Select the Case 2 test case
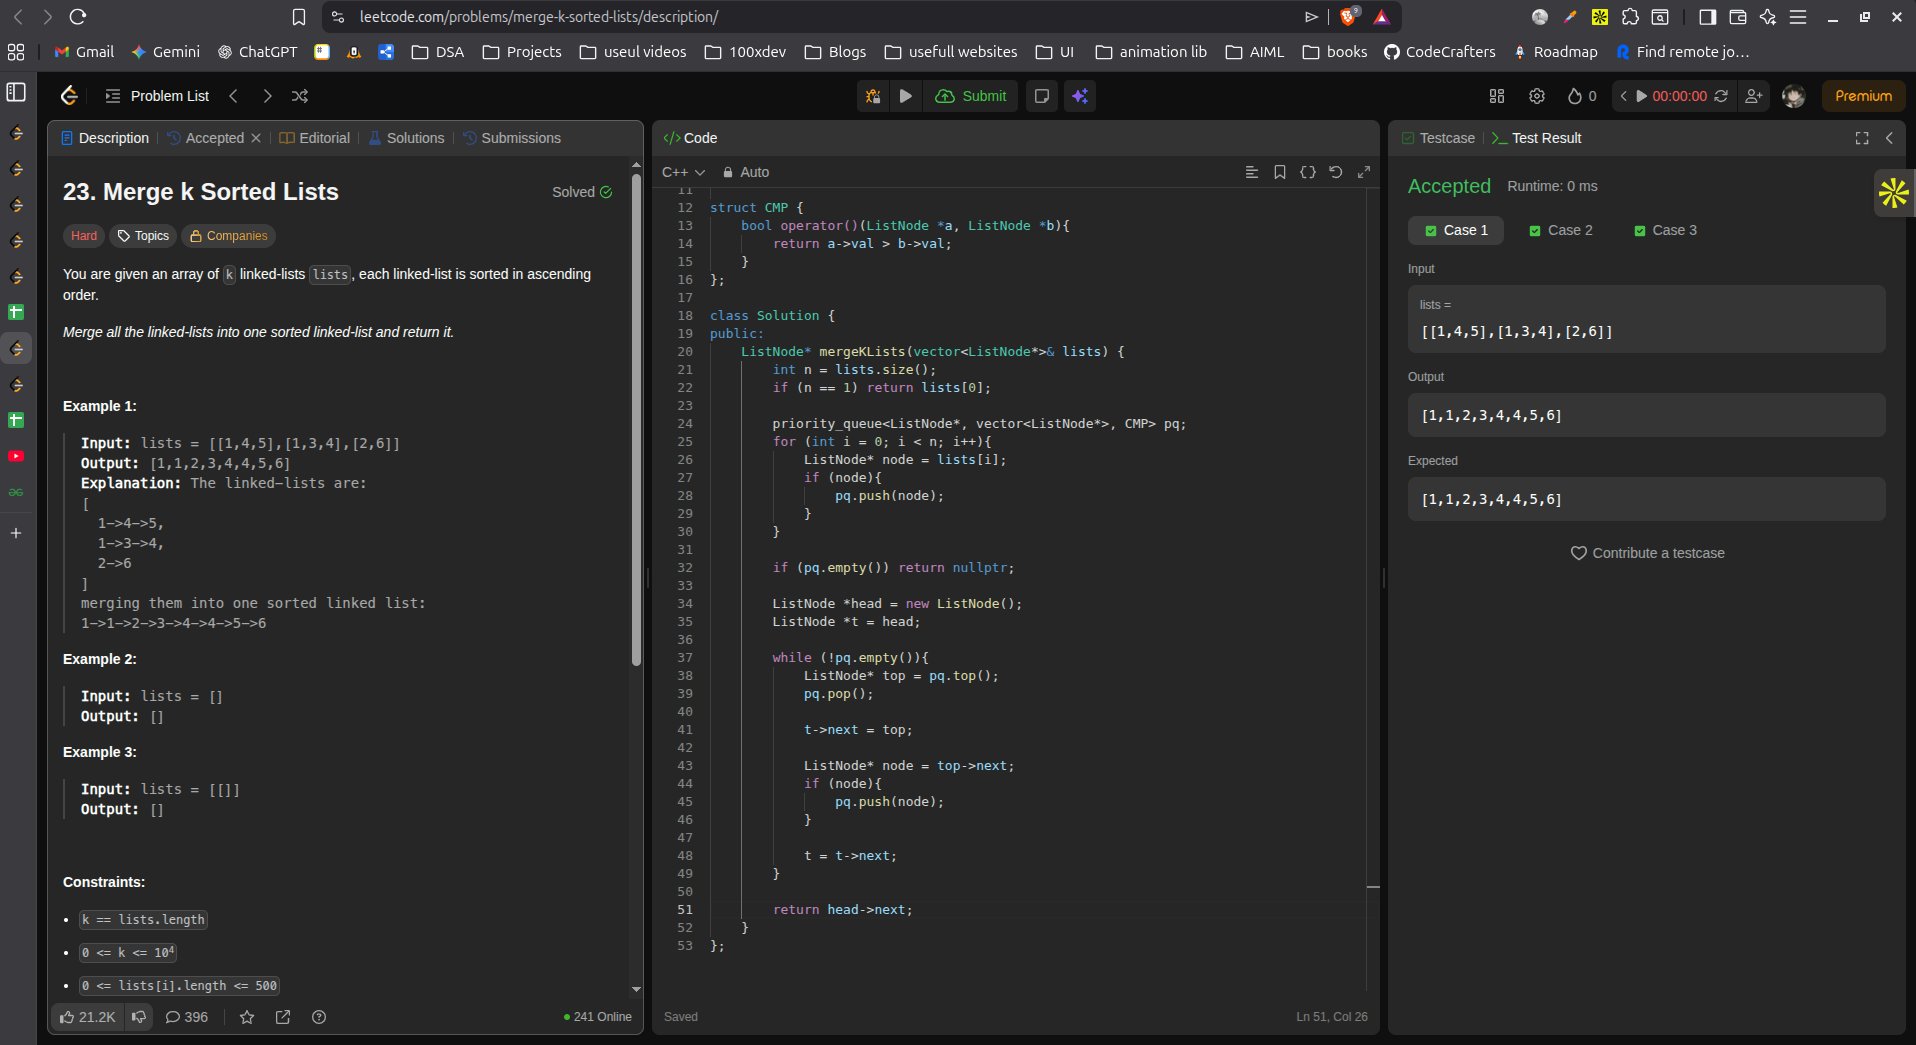This screenshot has height=1045, width=1916. (x=1561, y=230)
